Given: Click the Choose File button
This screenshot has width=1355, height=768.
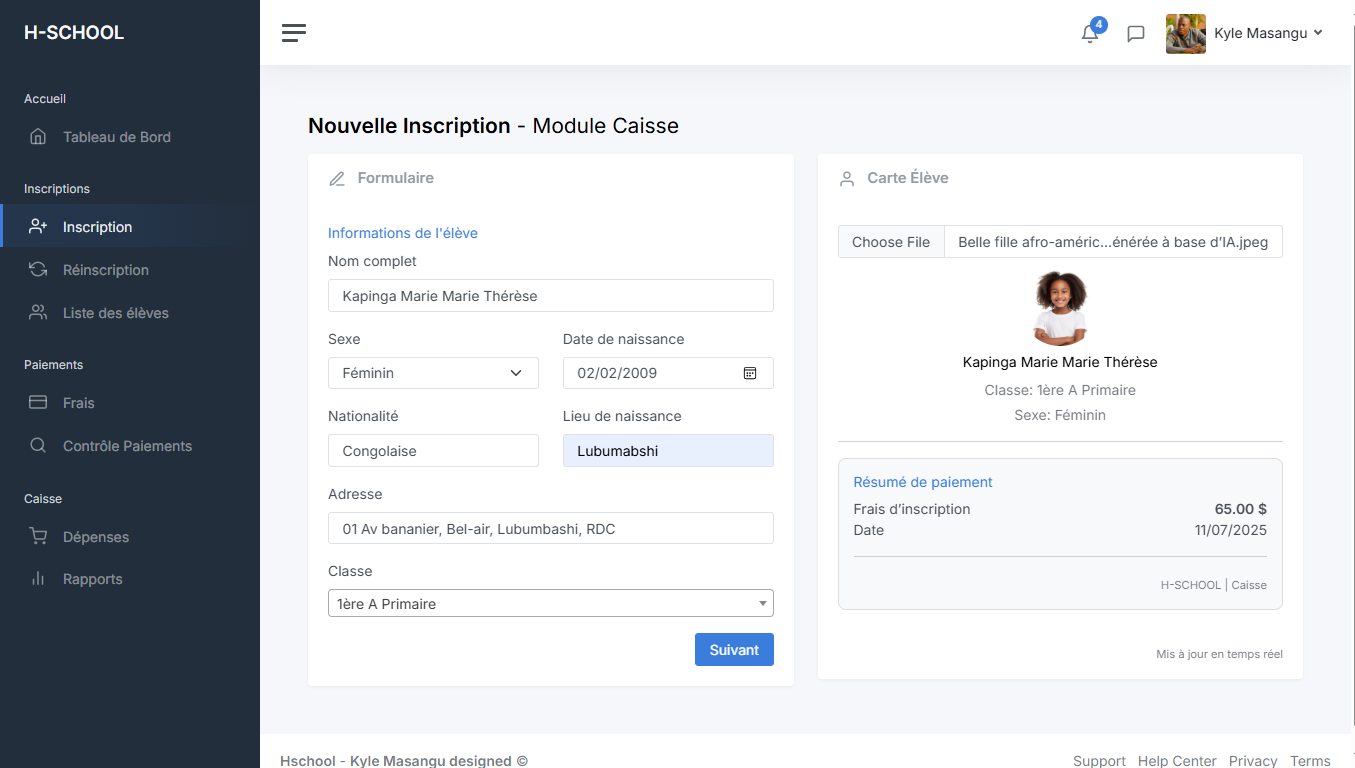Looking at the screenshot, I should click(891, 242).
